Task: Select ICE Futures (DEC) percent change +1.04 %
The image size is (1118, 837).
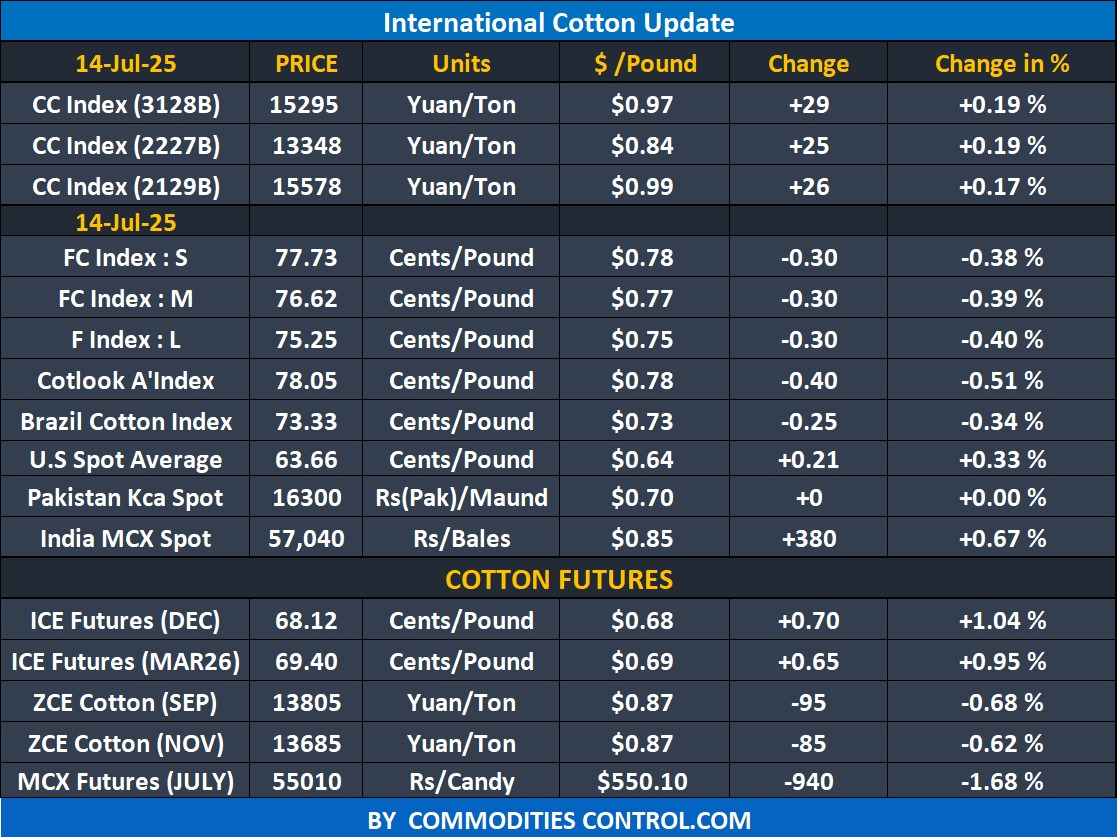Action: (1002, 621)
